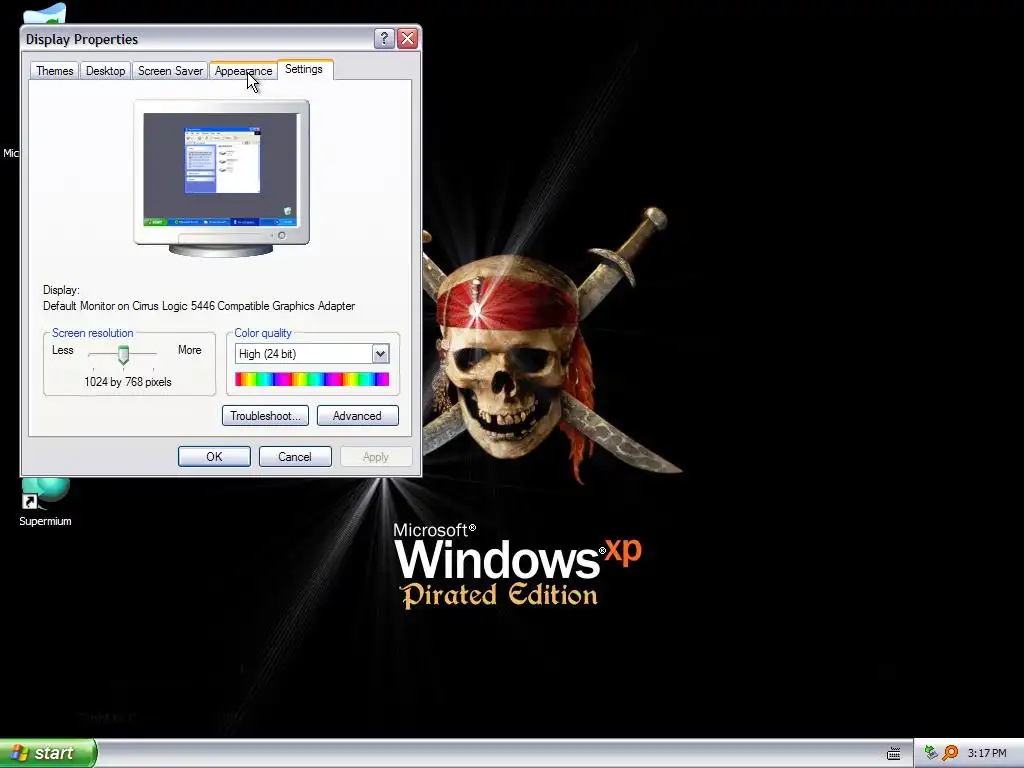Click the orange magnifier tray icon
This screenshot has width=1024, height=768.
[950, 753]
